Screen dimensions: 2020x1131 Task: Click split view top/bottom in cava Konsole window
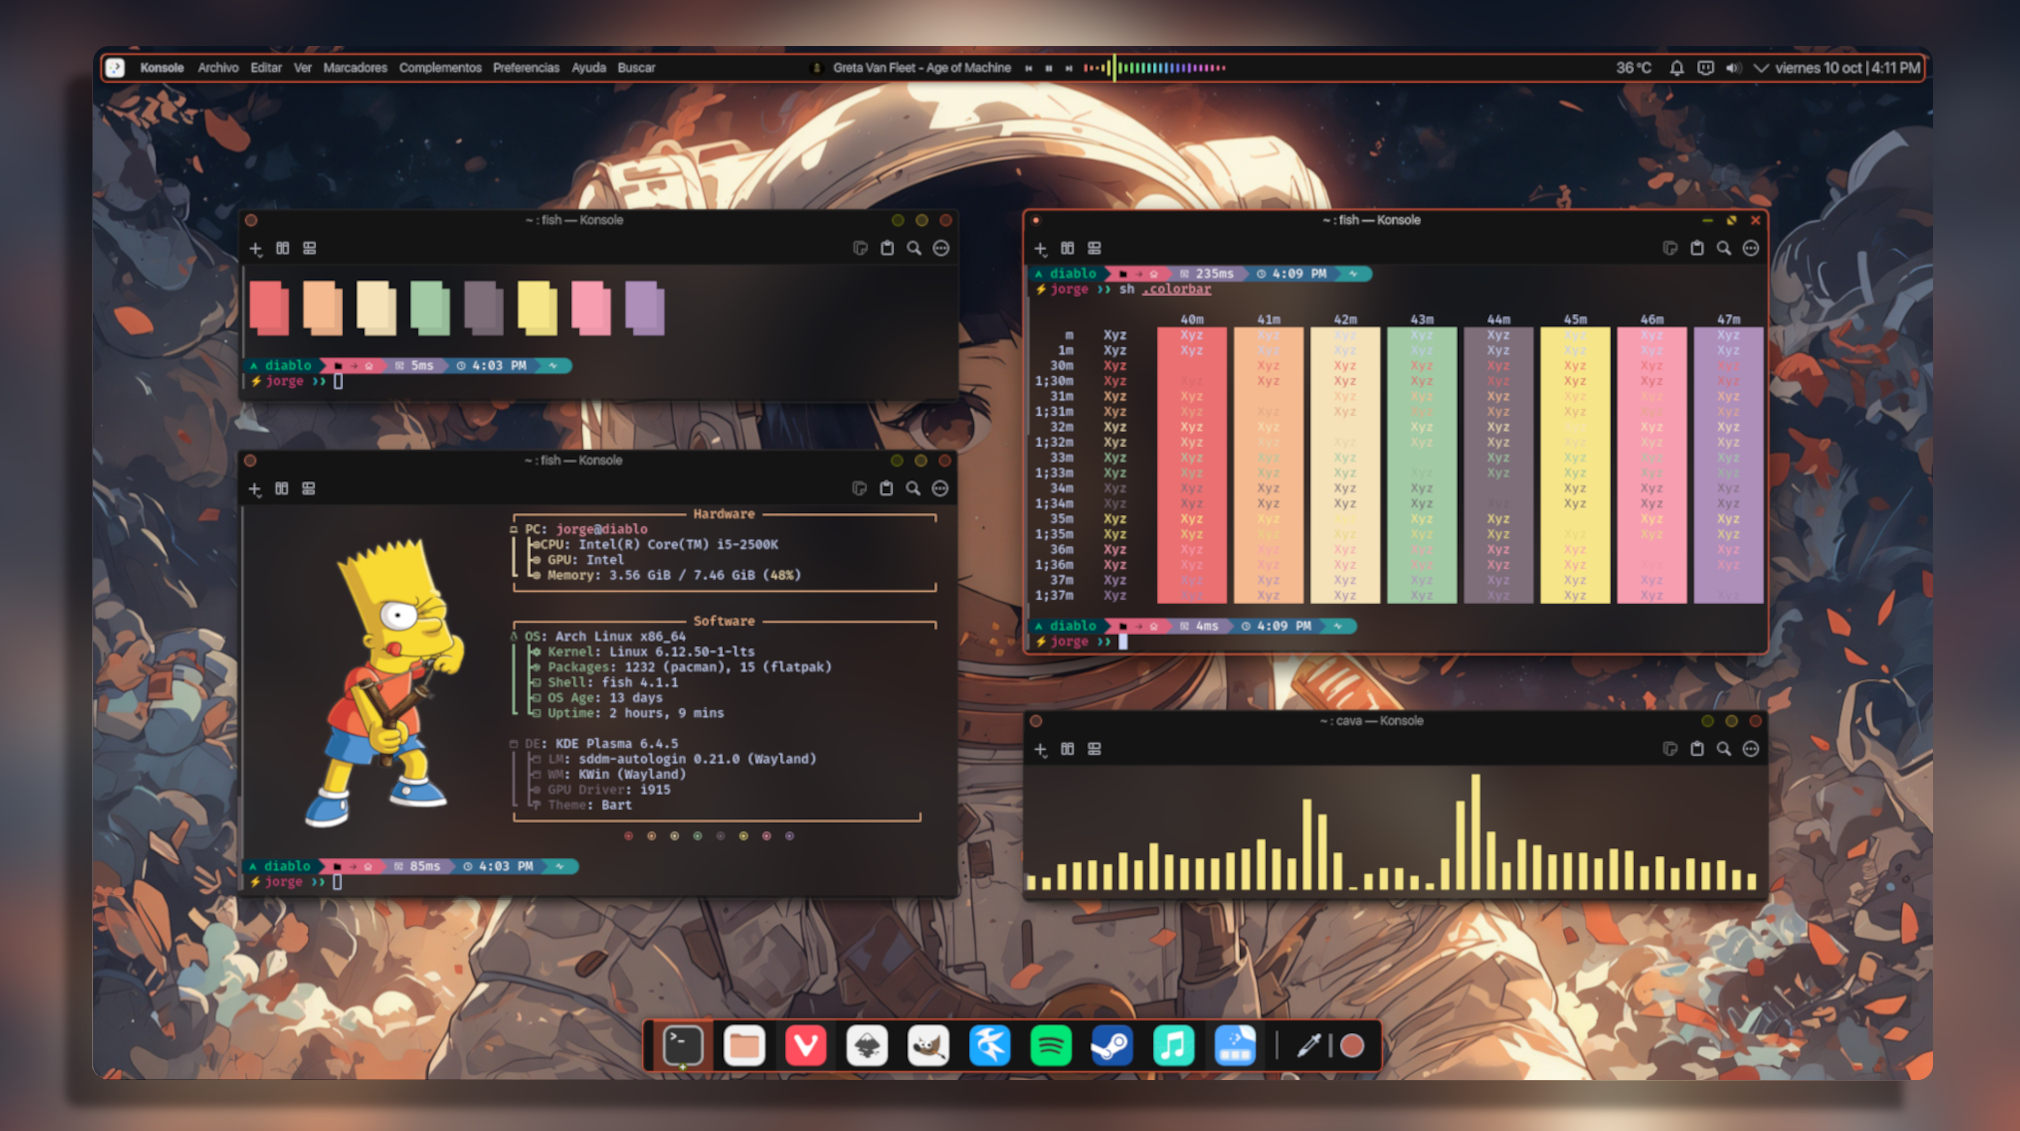[1094, 749]
